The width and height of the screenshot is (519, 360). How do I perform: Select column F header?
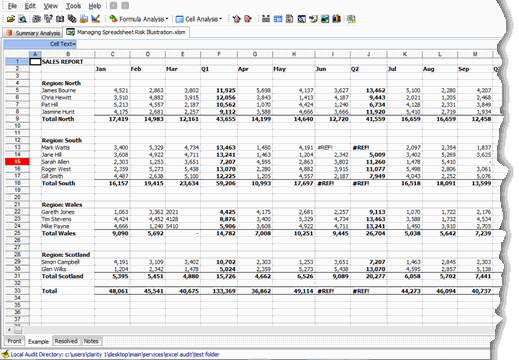219,54
